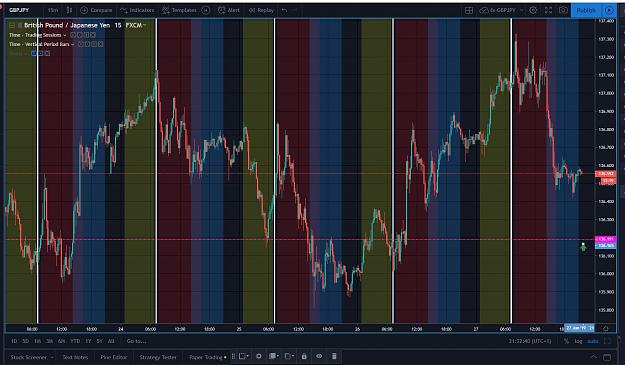625x365 pixels.
Task: Redo the last chart action
Action: tap(295, 10)
